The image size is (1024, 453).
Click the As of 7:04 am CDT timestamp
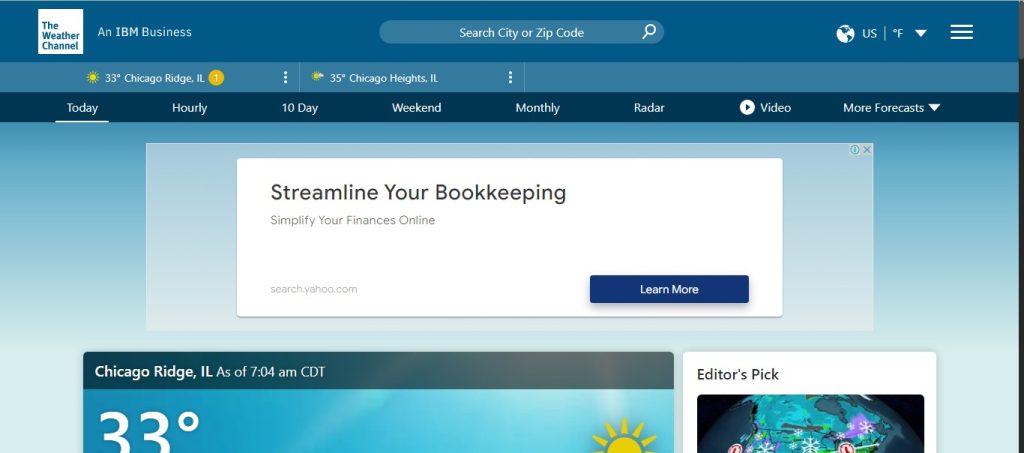coord(270,372)
